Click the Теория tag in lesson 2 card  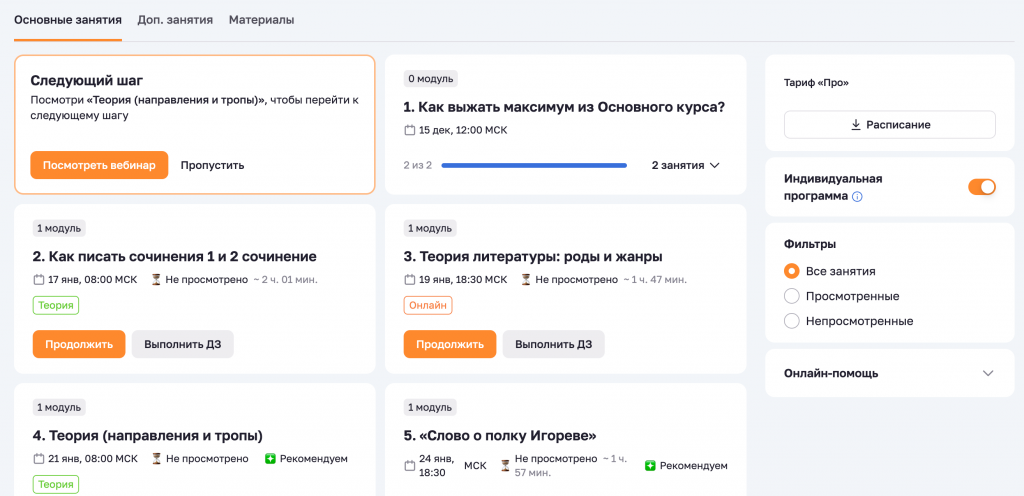56,305
